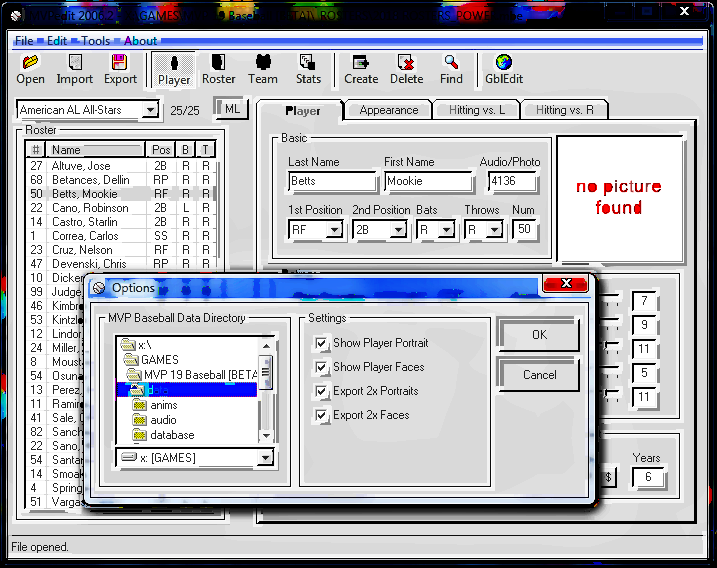717x568 pixels.
Task: Open the x: [GAMES] drive dropdown
Action: coord(266,458)
